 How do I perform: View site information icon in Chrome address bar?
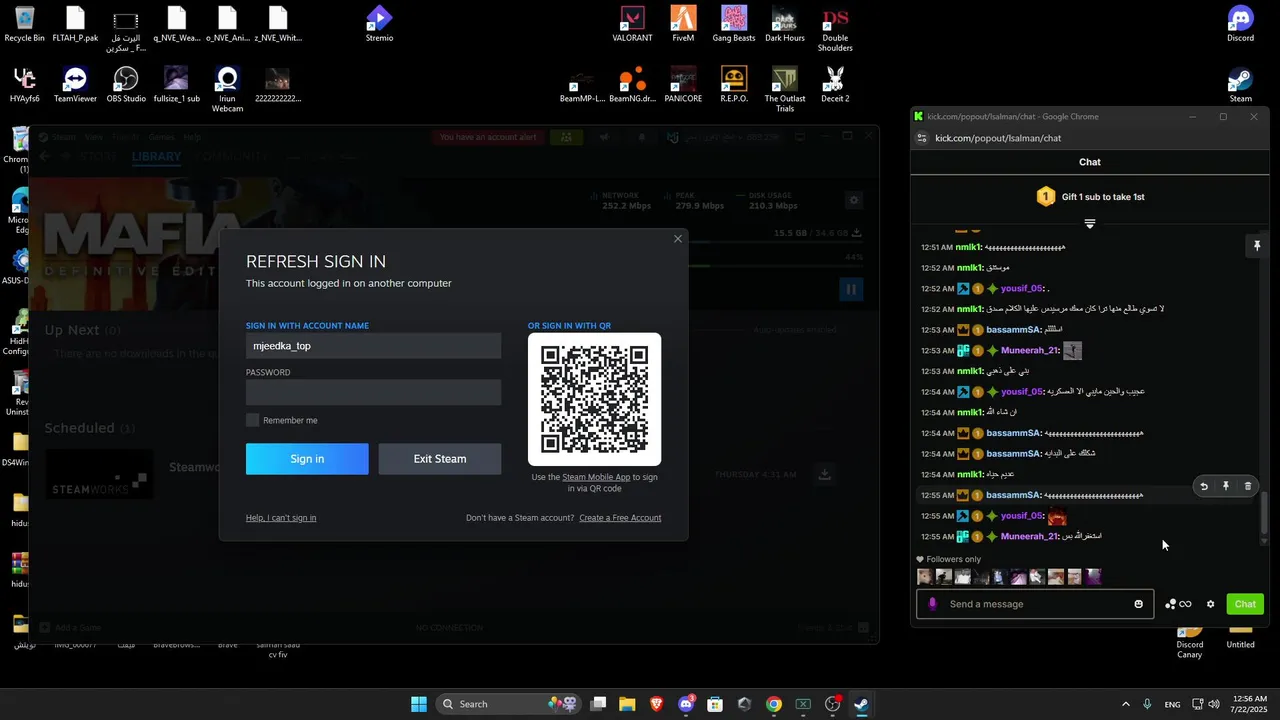tap(922, 138)
